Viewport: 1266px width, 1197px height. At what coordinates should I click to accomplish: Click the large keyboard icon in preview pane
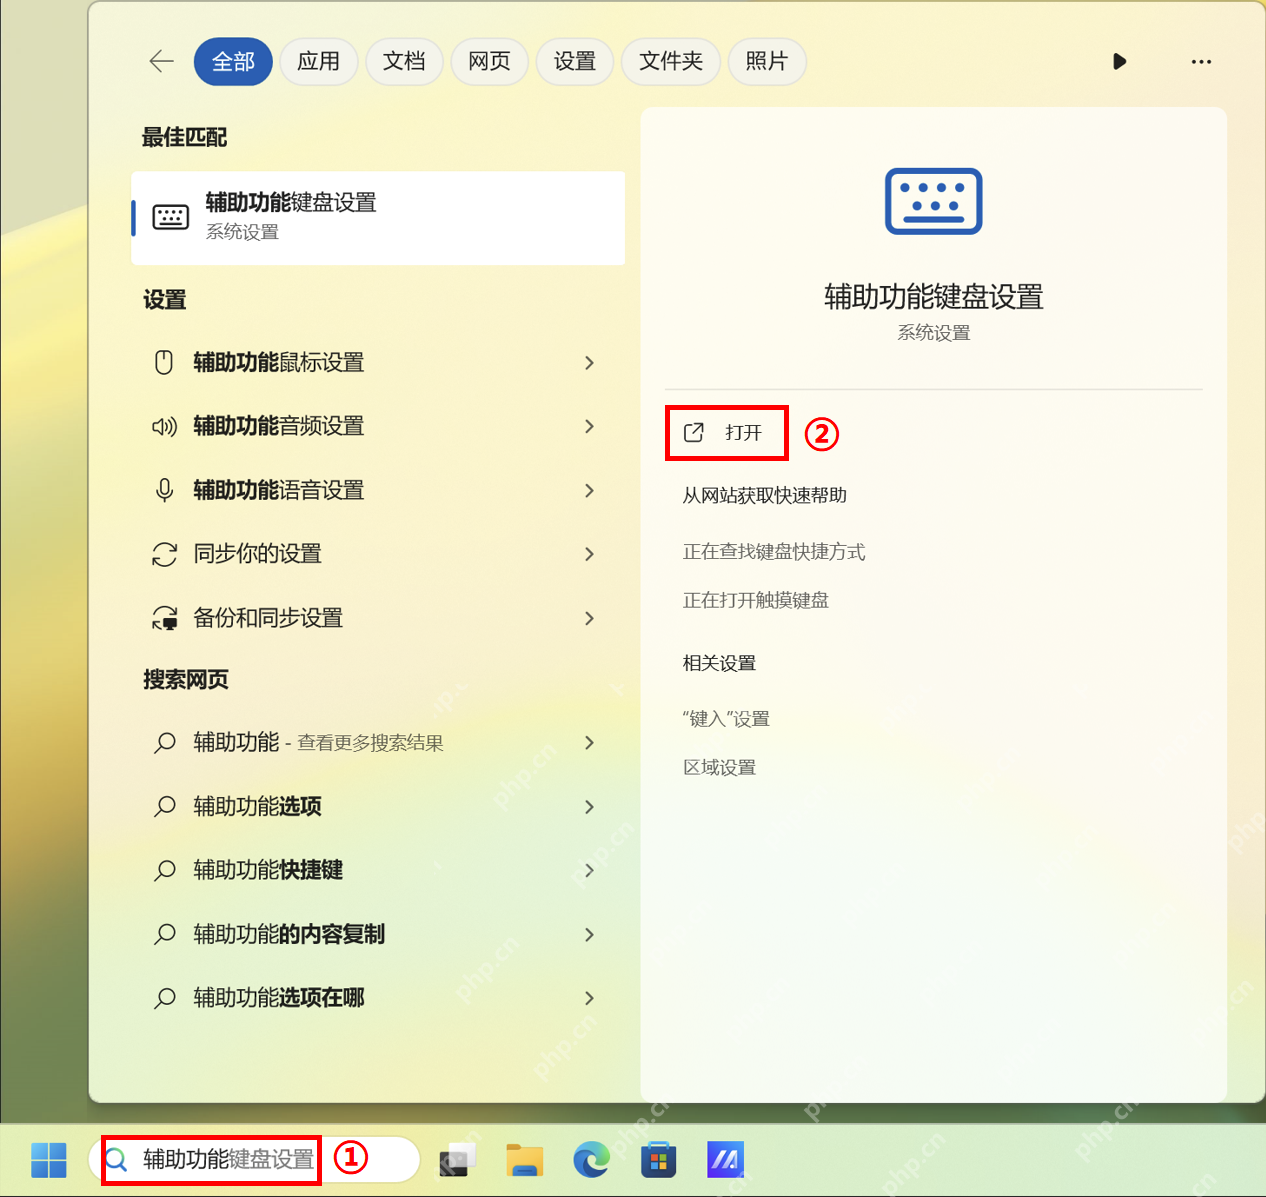point(934,201)
